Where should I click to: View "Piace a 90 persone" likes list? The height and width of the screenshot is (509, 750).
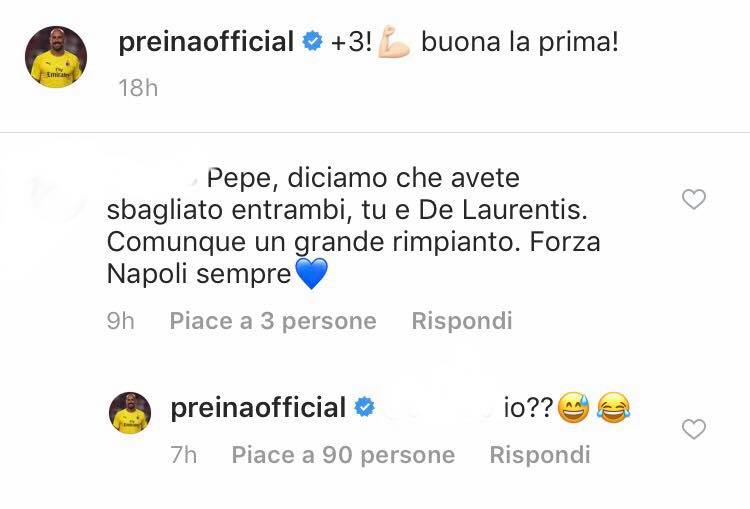click(x=343, y=455)
